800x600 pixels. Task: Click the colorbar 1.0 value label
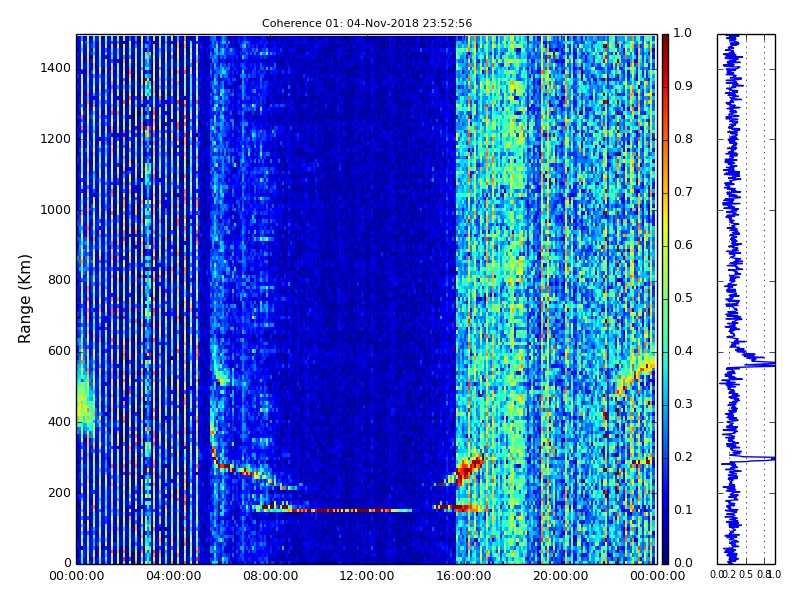pyautogui.click(x=683, y=33)
